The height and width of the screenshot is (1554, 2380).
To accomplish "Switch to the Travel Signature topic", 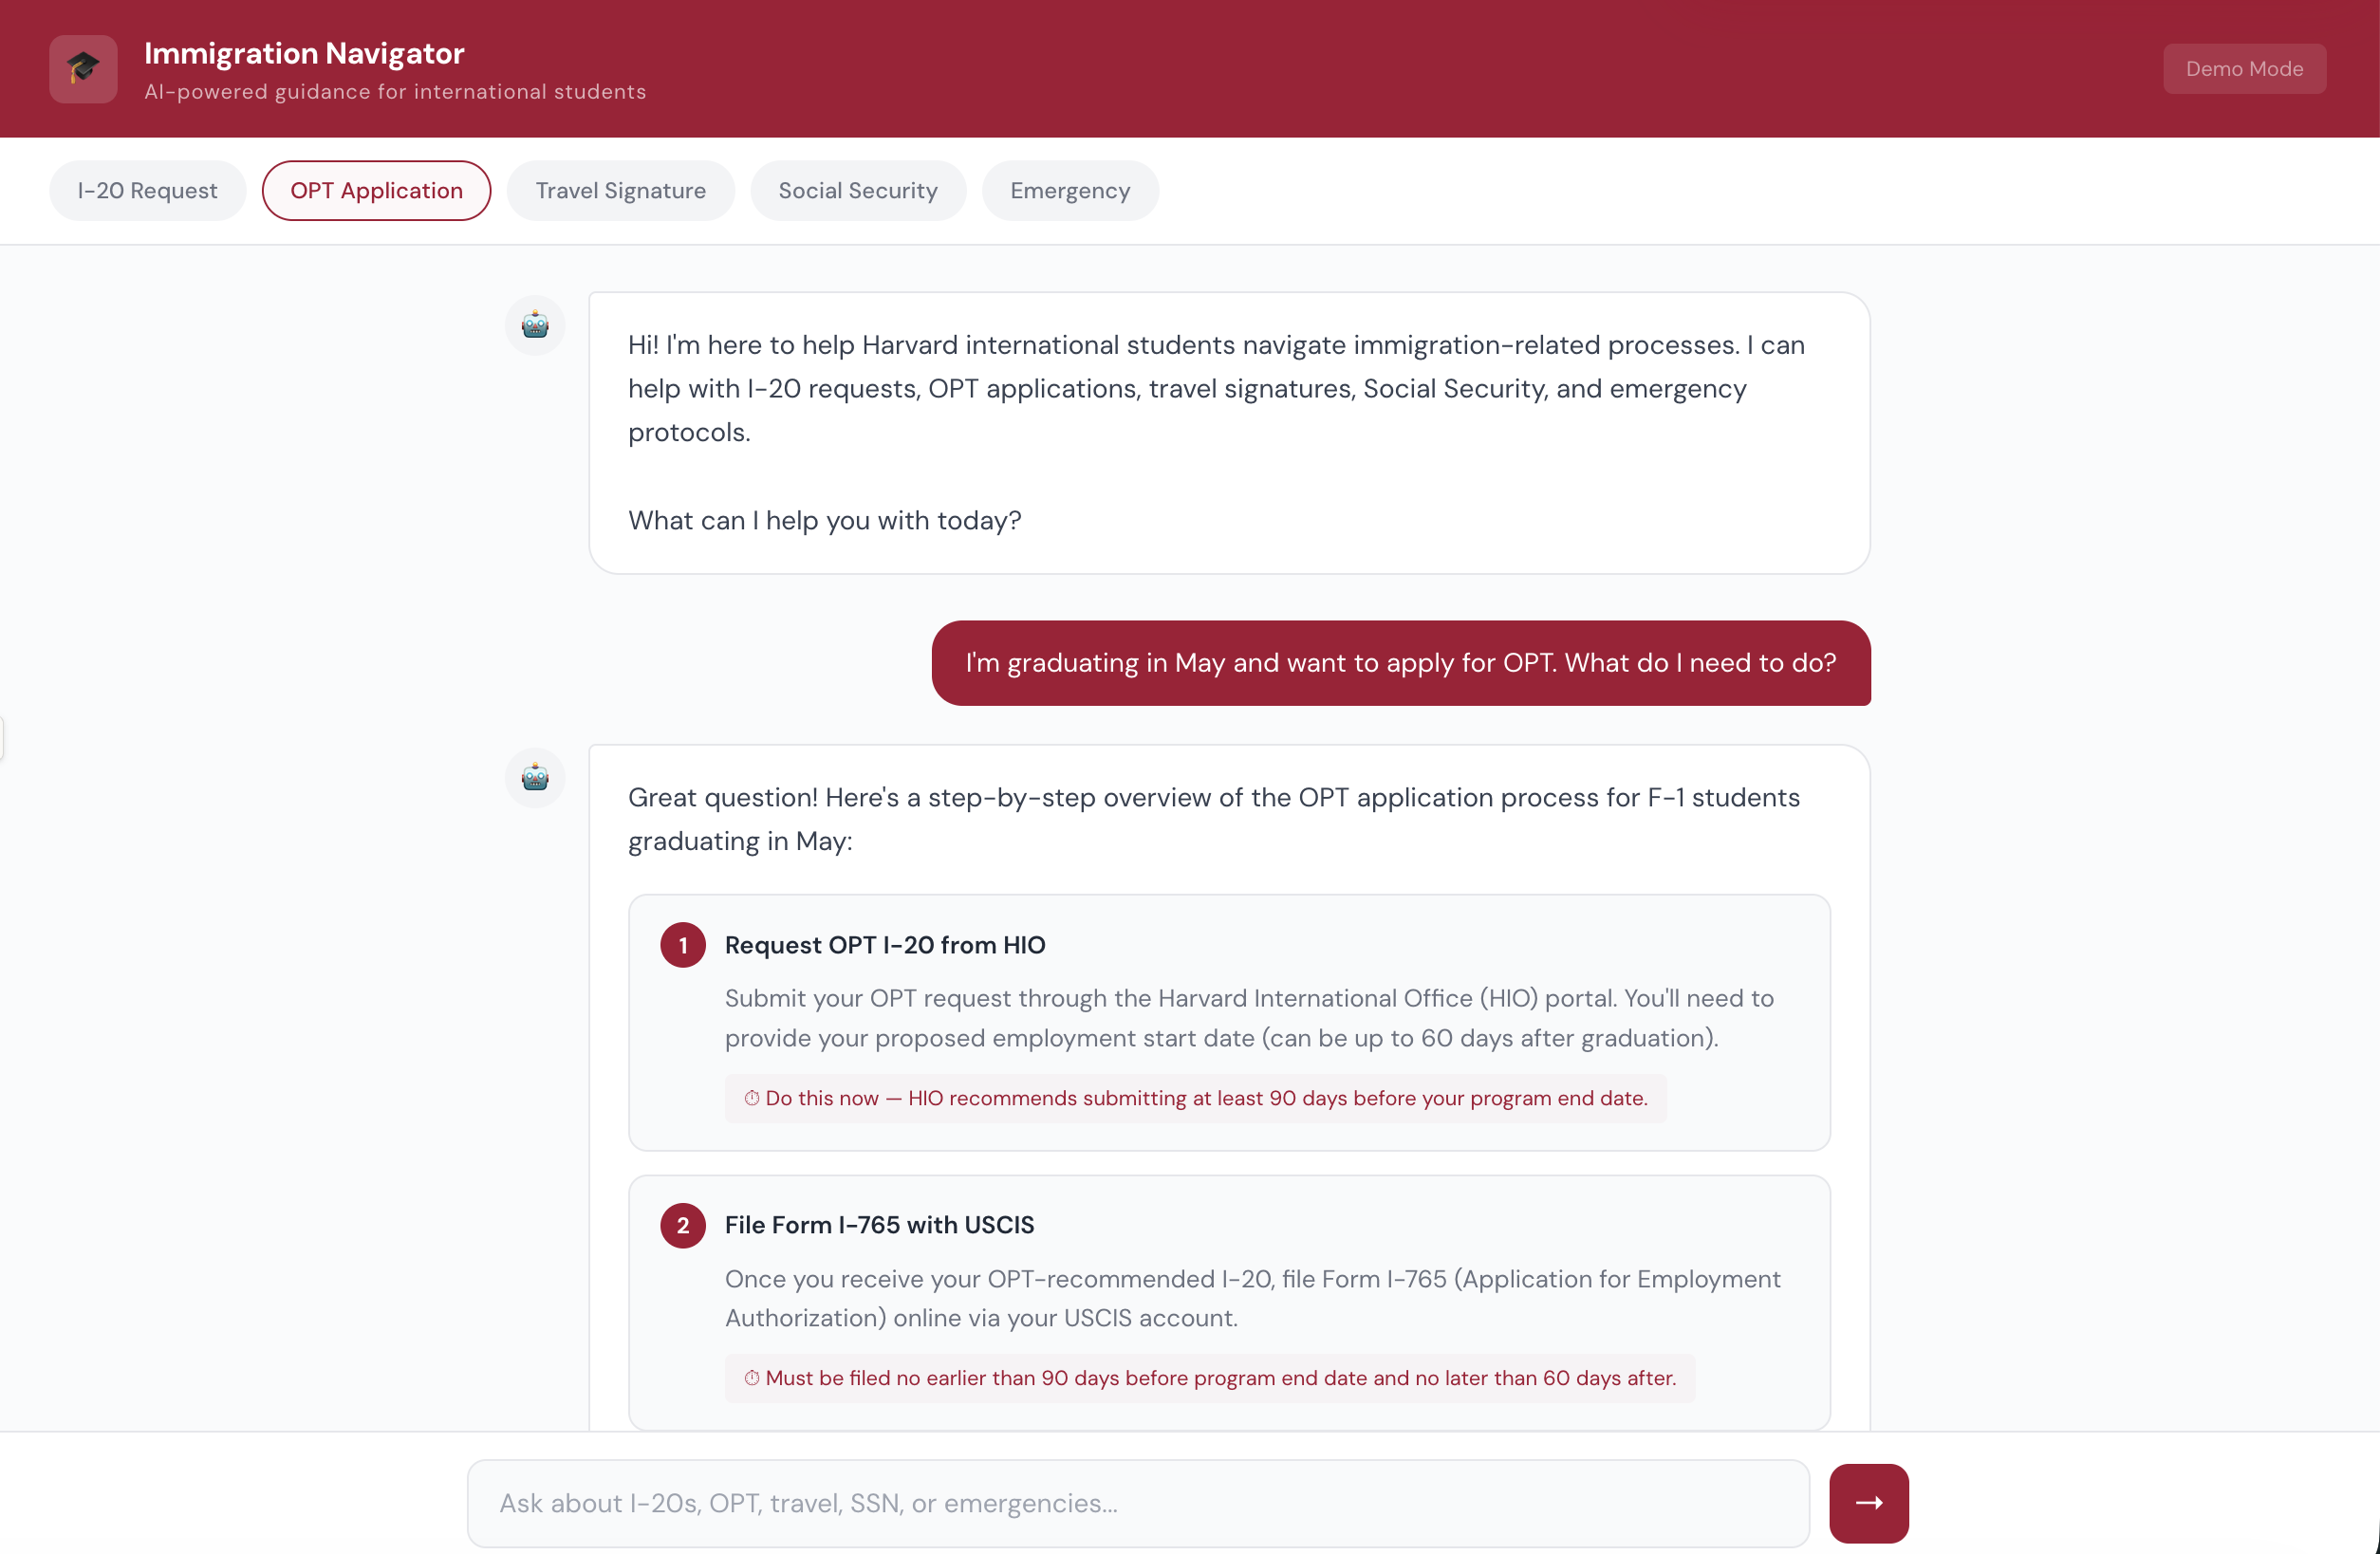I will pos(620,191).
